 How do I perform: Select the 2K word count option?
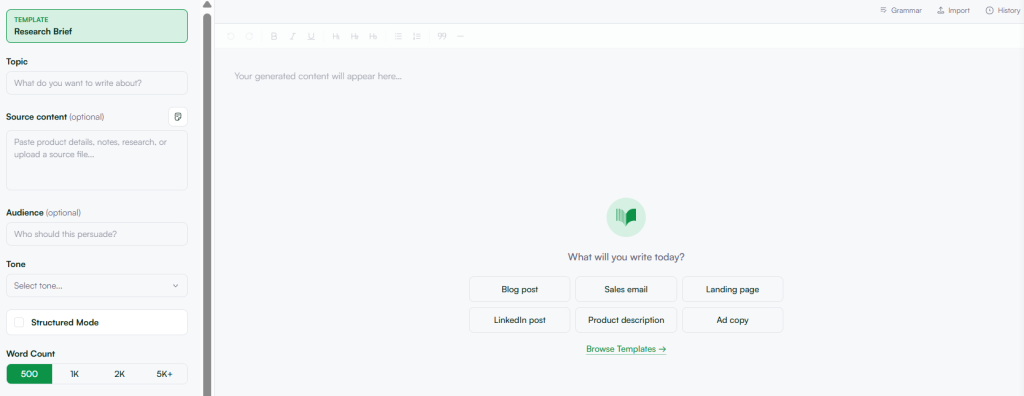pos(120,374)
